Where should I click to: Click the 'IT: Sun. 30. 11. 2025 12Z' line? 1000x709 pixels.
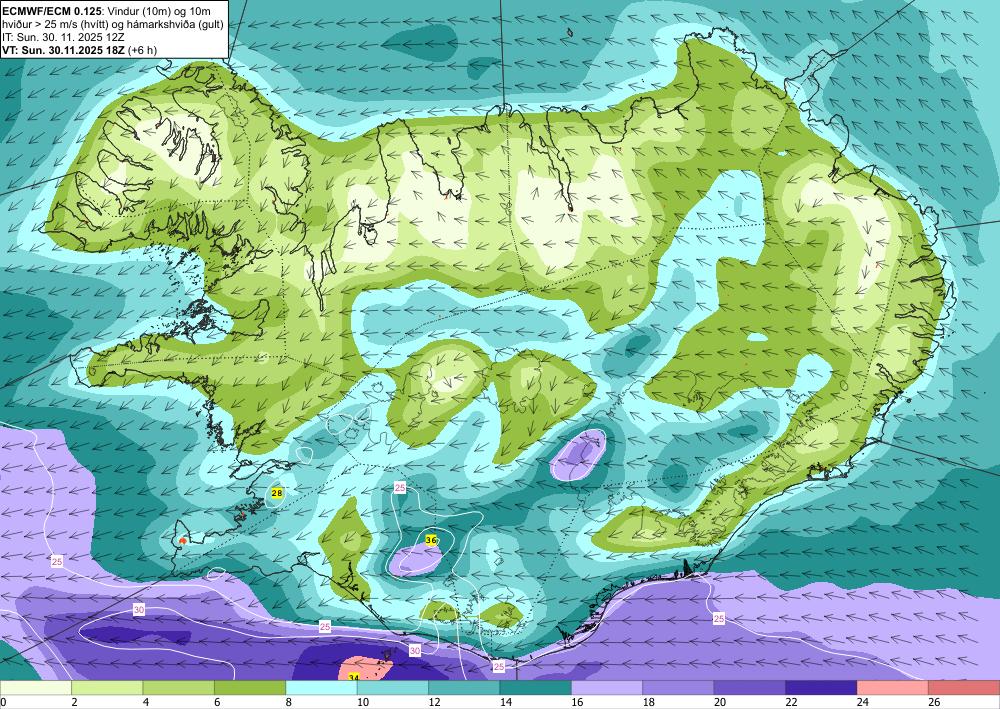tap(62, 37)
